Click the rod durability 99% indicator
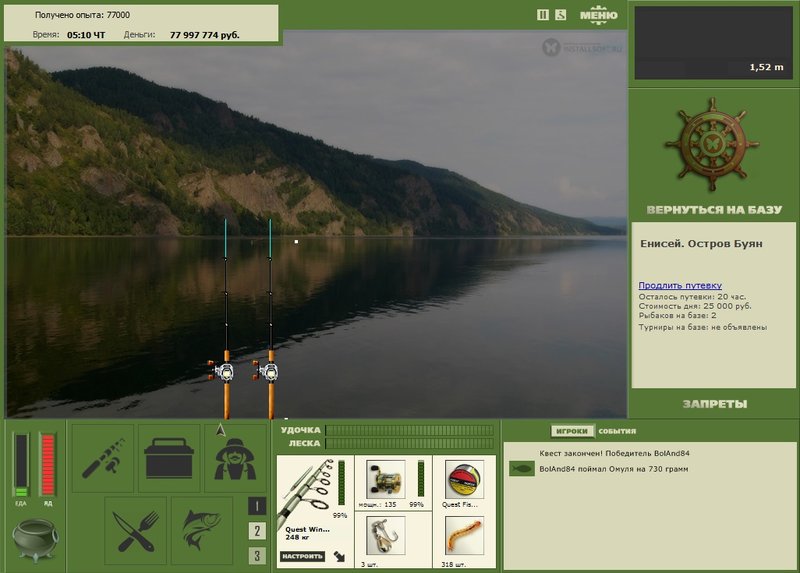Viewport: 800px width, 573px height. point(341,483)
